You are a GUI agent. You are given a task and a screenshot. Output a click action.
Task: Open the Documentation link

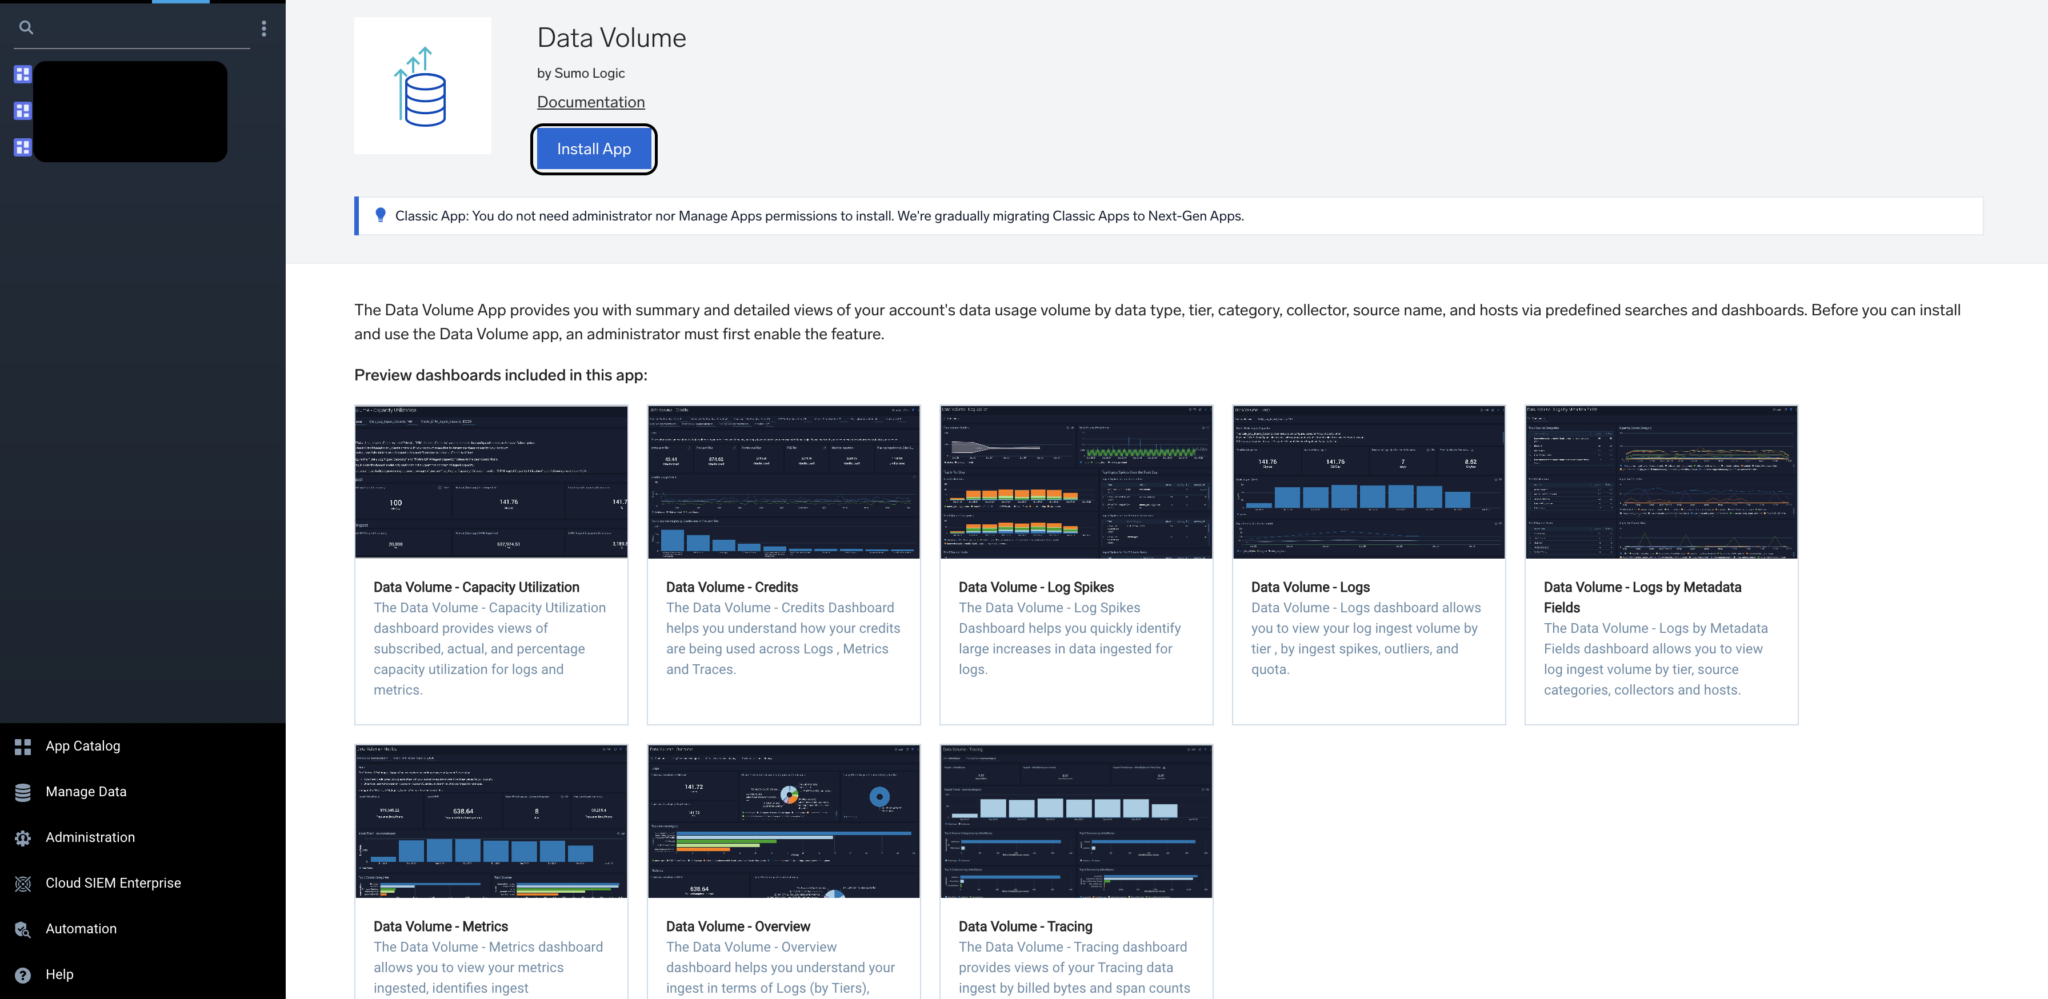pyautogui.click(x=590, y=101)
